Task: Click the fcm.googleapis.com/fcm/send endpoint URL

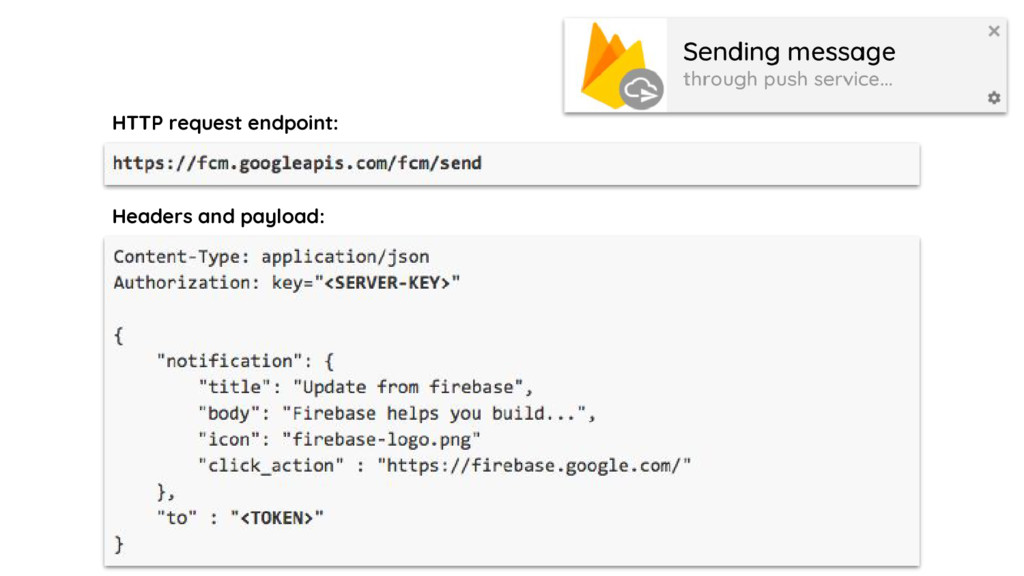Action: pyautogui.click(x=297, y=163)
